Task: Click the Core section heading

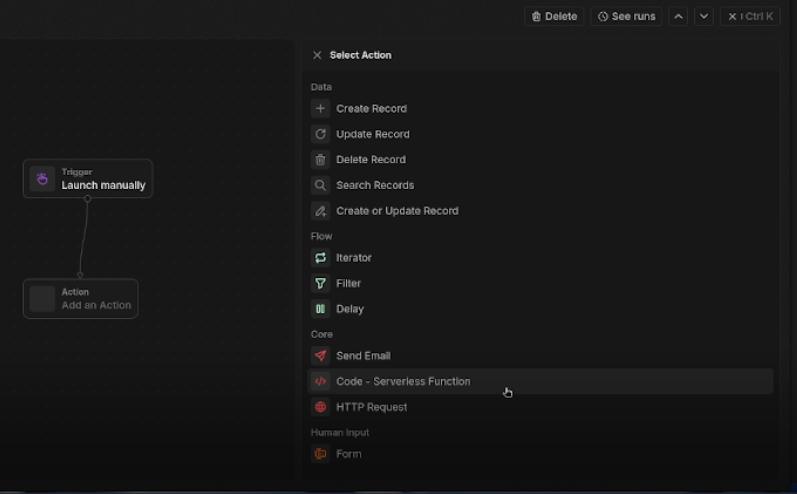Action: pos(322,334)
